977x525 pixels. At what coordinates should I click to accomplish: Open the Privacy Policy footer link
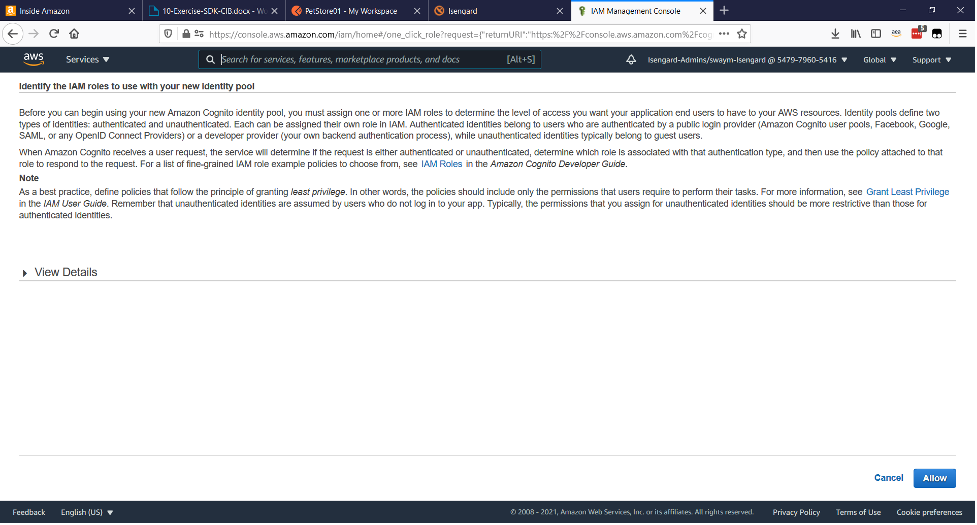pos(796,513)
